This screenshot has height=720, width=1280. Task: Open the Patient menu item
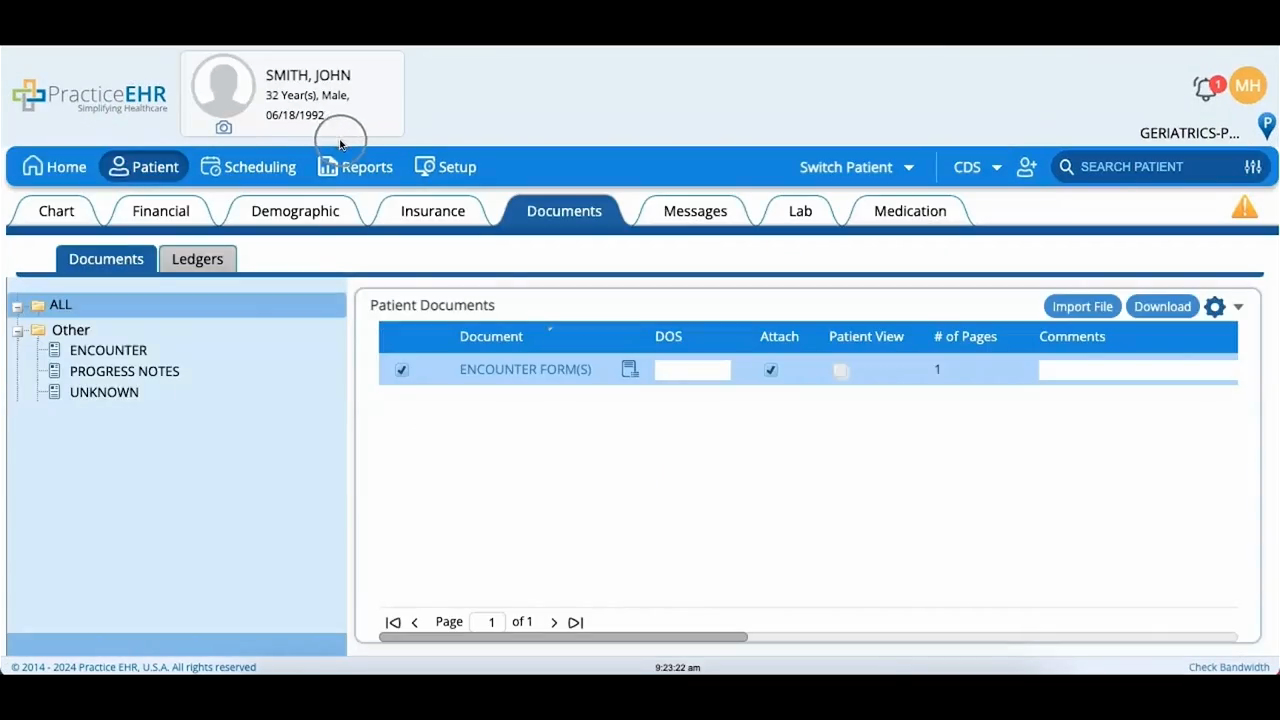coord(144,167)
